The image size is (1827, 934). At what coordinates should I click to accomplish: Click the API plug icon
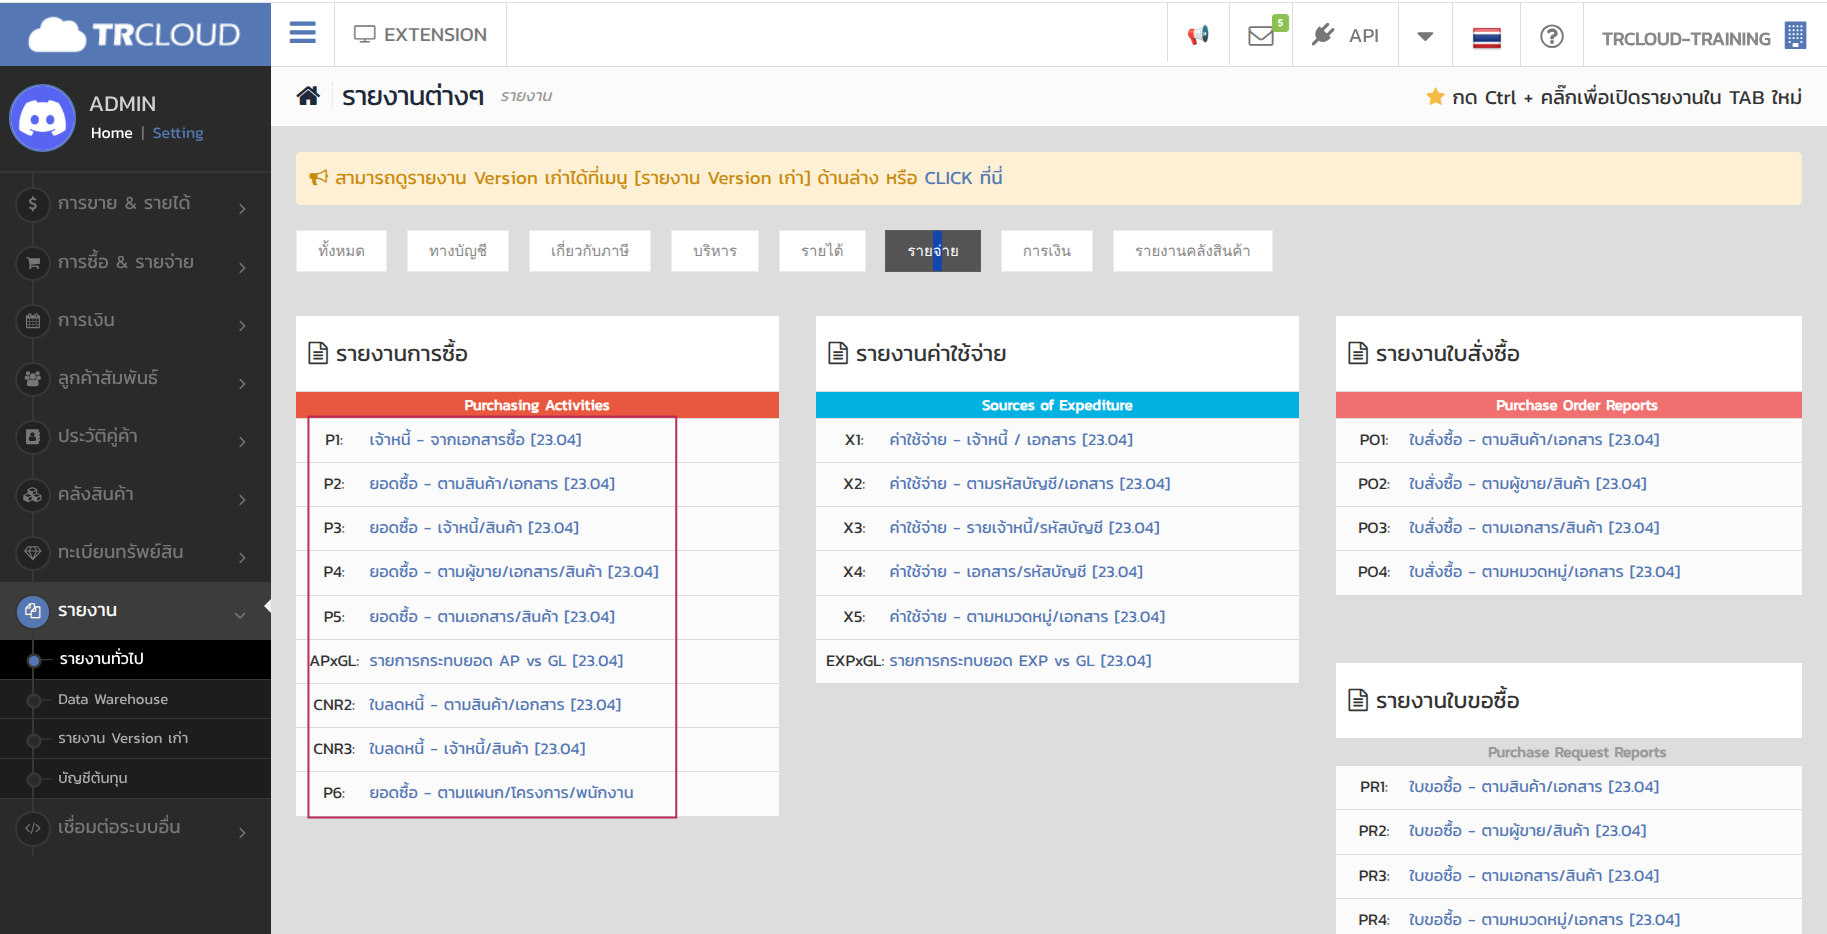(x=1323, y=35)
